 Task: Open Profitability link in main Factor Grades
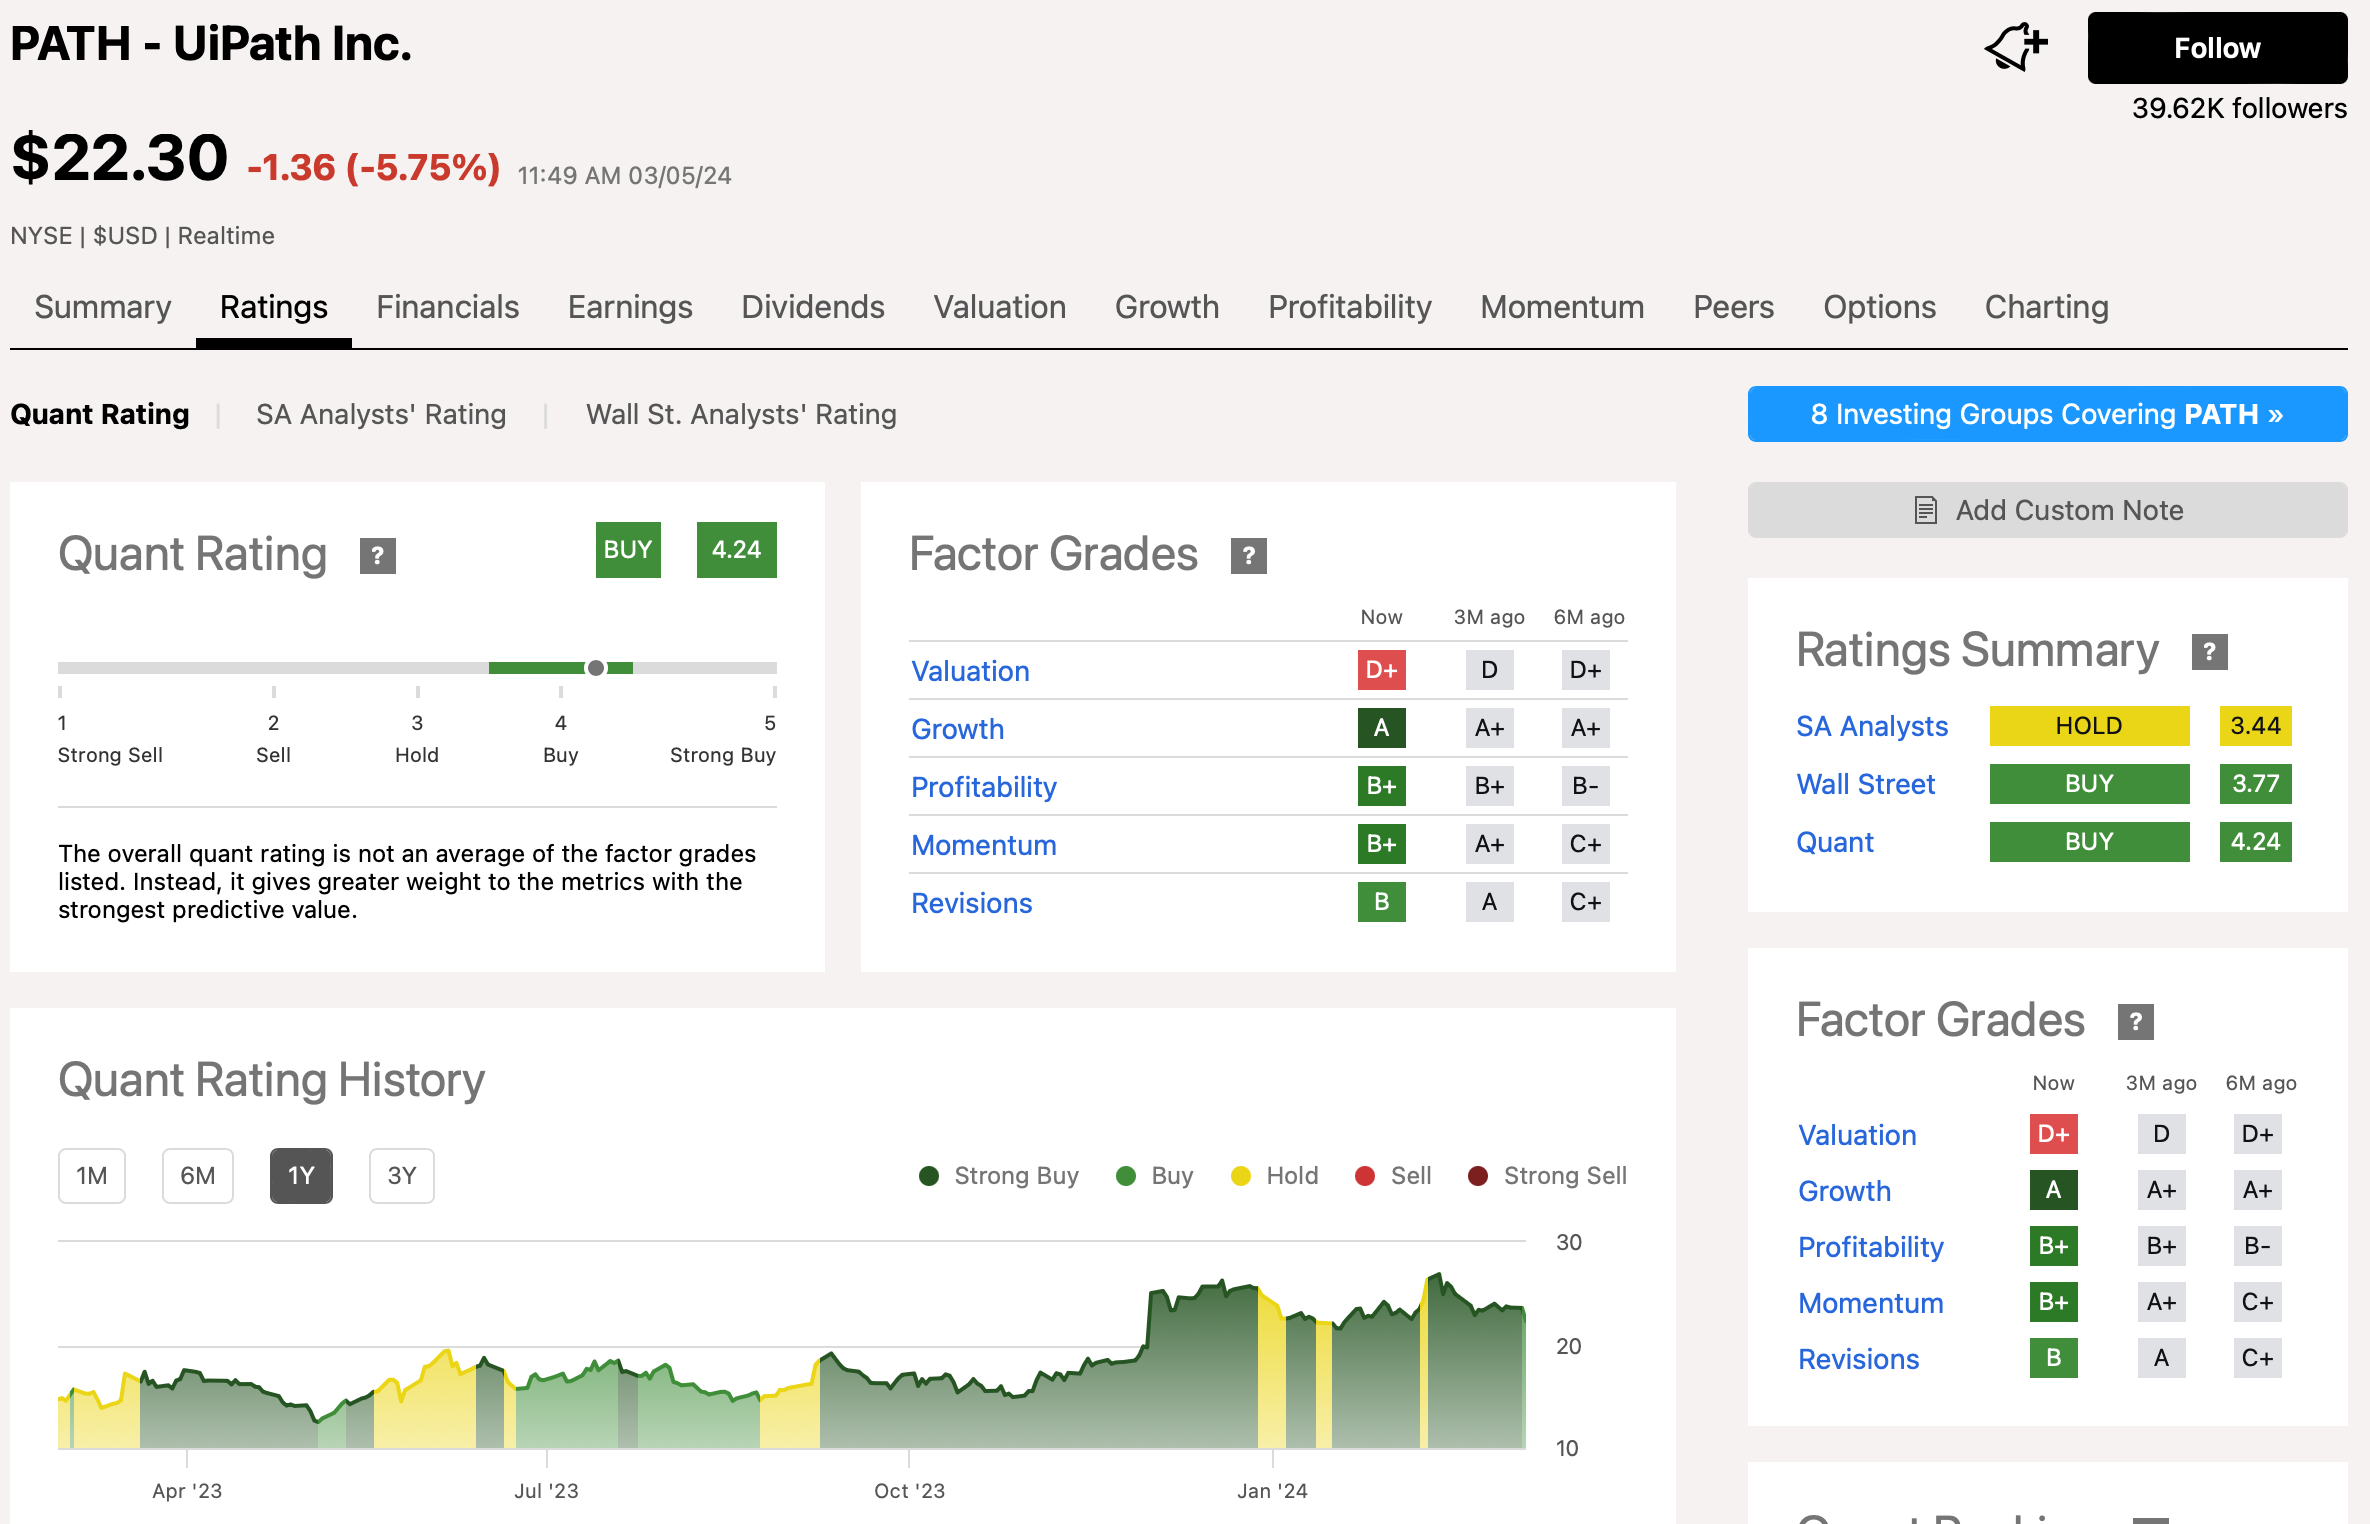click(x=984, y=787)
